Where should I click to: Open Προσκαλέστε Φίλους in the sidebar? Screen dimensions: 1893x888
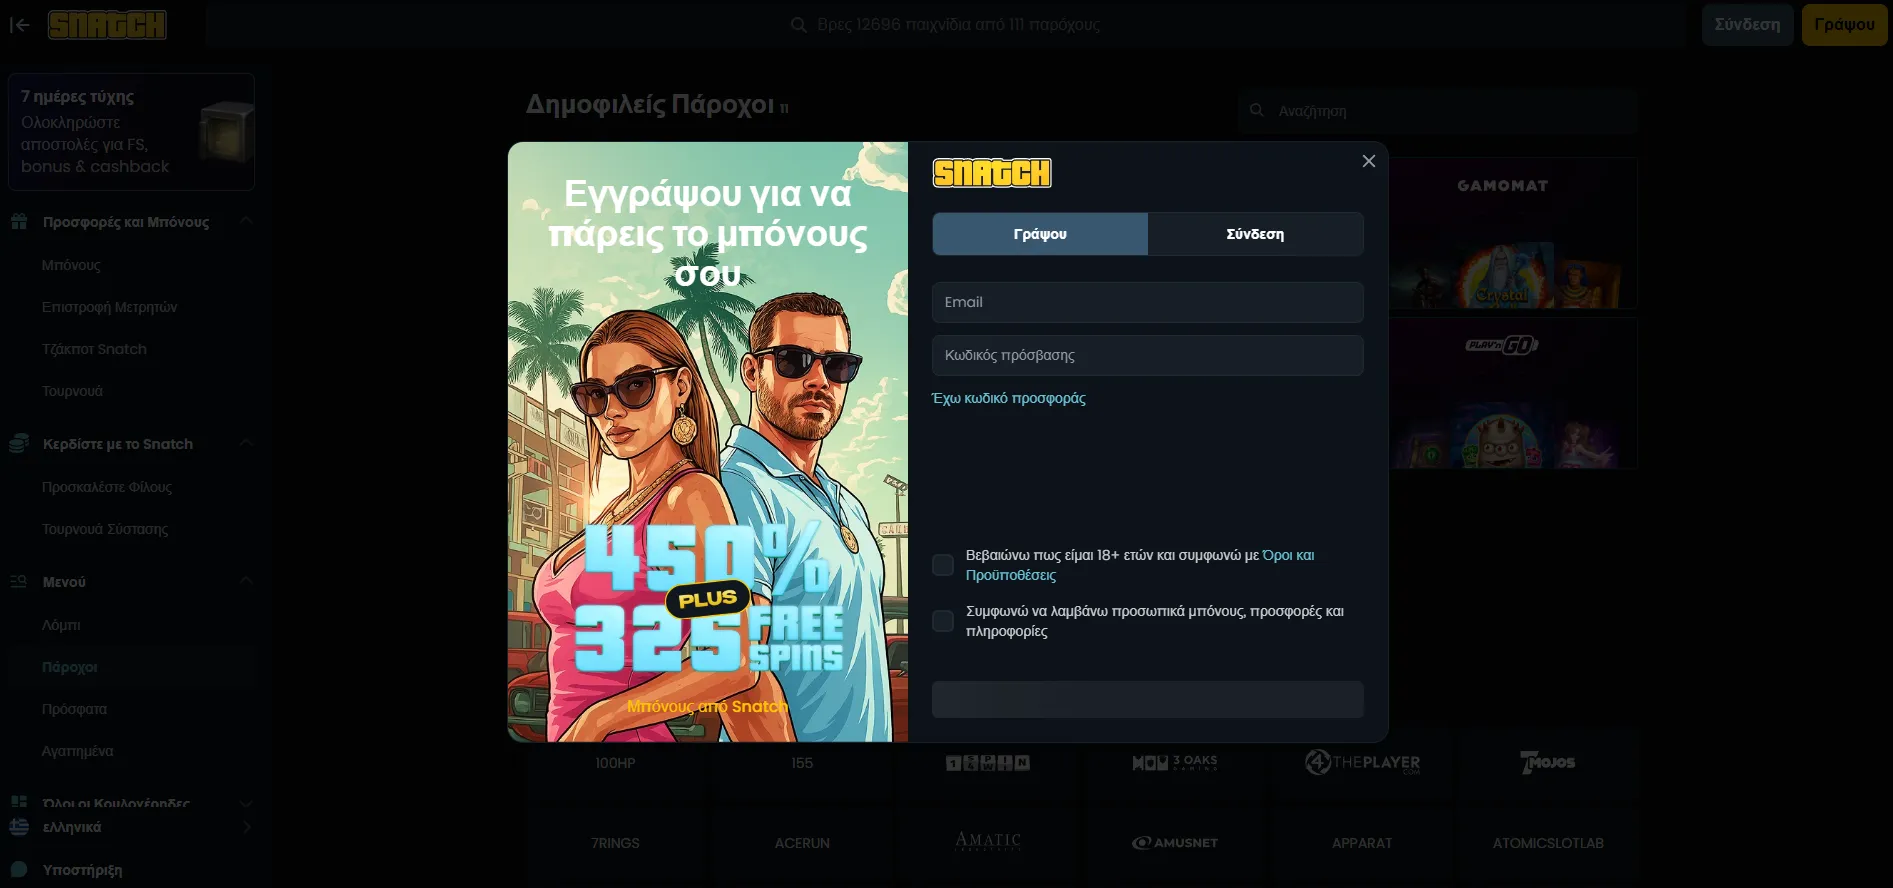coord(107,487)
